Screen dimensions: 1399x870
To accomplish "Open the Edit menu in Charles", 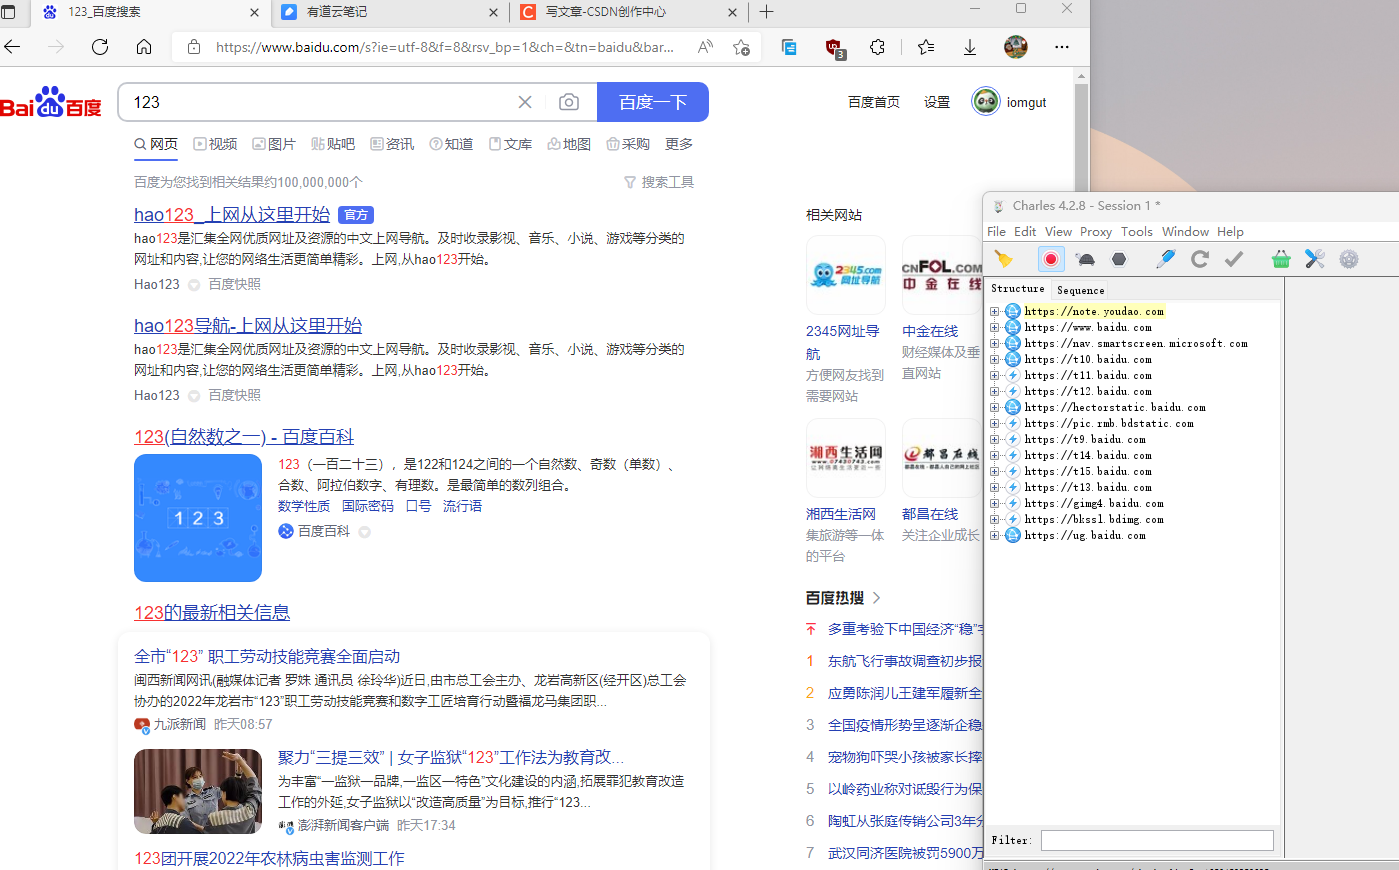I will tap(1025, 231).
